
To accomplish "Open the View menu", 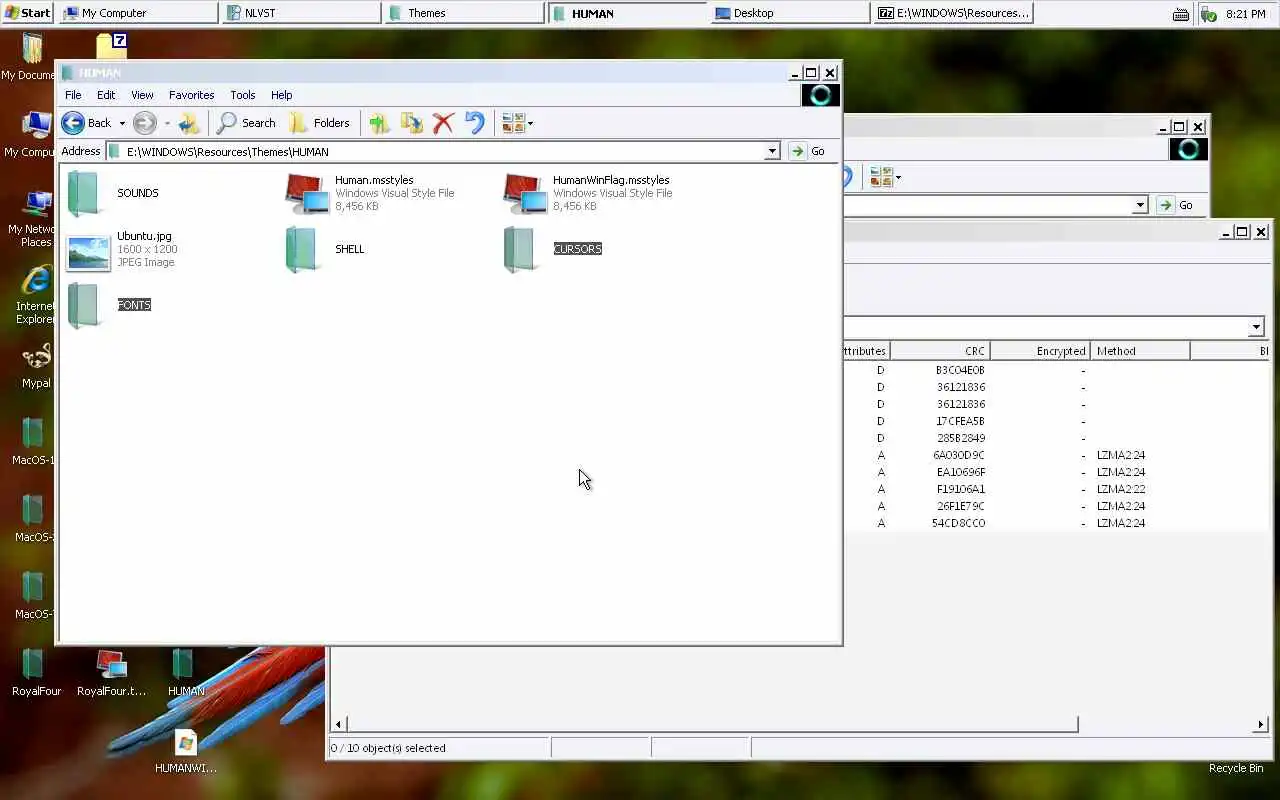I will (x=142, y=95).
